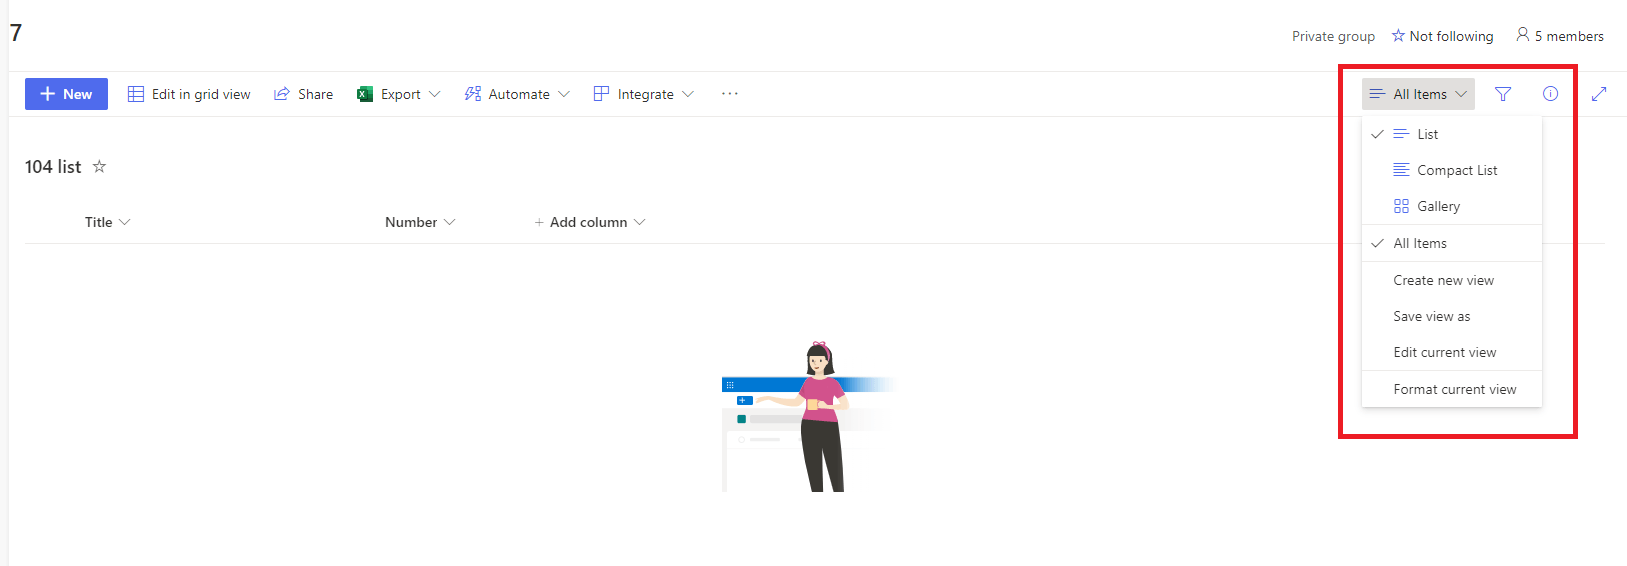Open the Title column header menu
The image size is (1627, 566).
coord(108,222)
